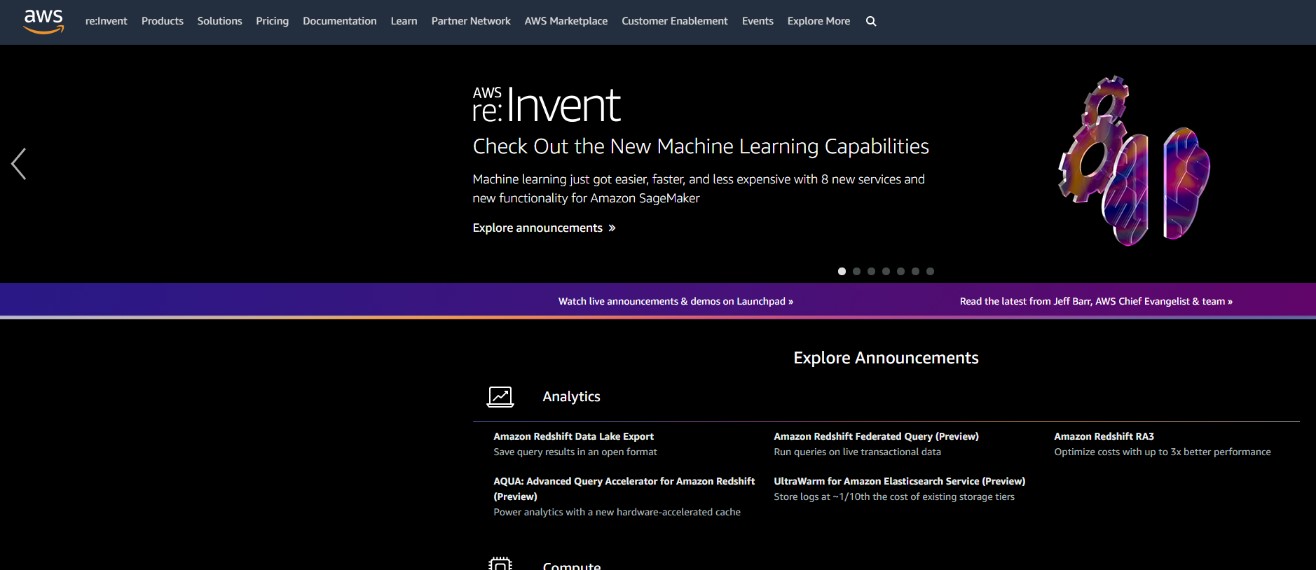Click 'Optimize costs with up to 3x better performance'

coord(1162,452)
